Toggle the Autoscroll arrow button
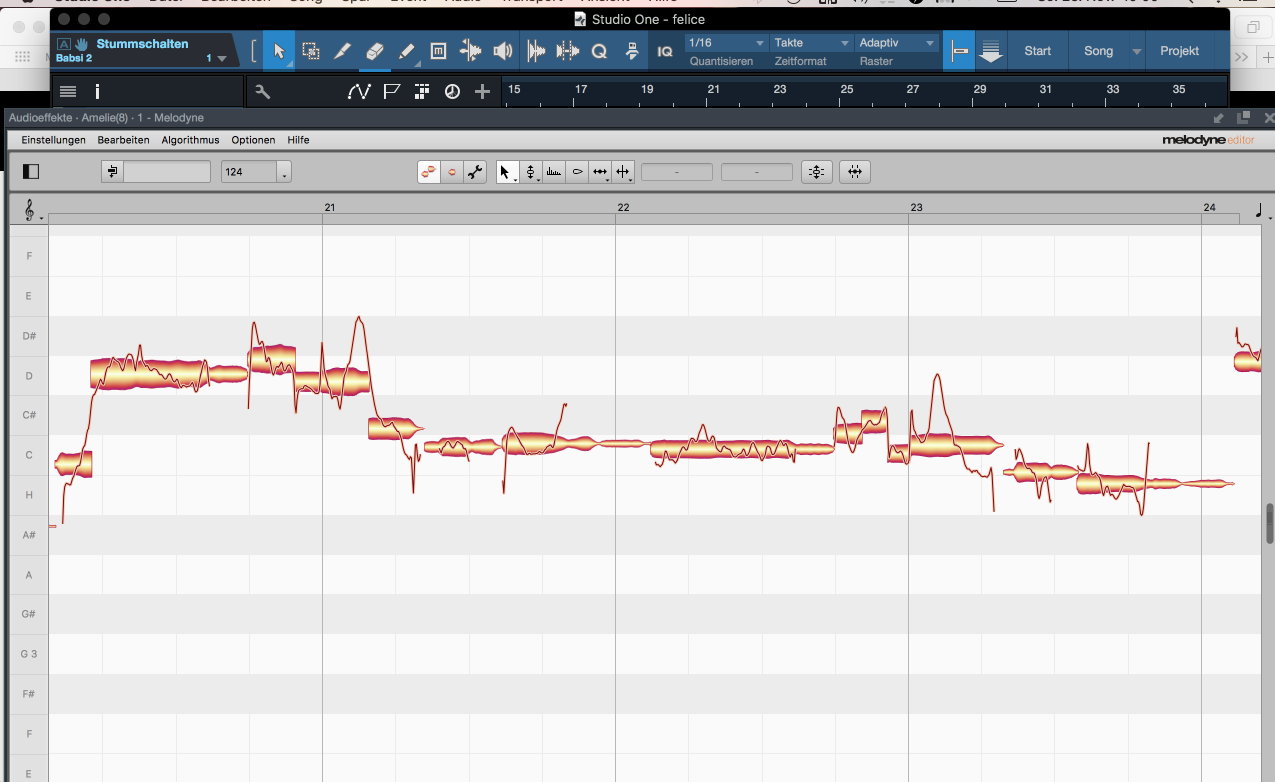This screenshot has width=1275, height=782. (x=991, y=52)
